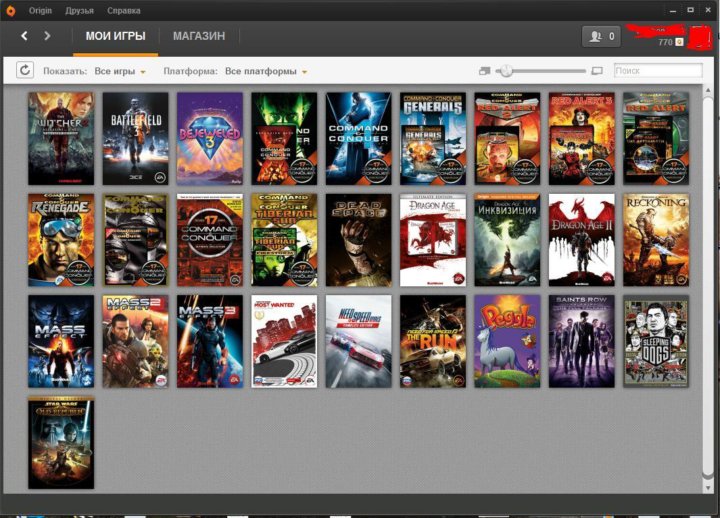
Task: Click the large tiles view icon
Action: pyautogui.click(x=597, y=71)
